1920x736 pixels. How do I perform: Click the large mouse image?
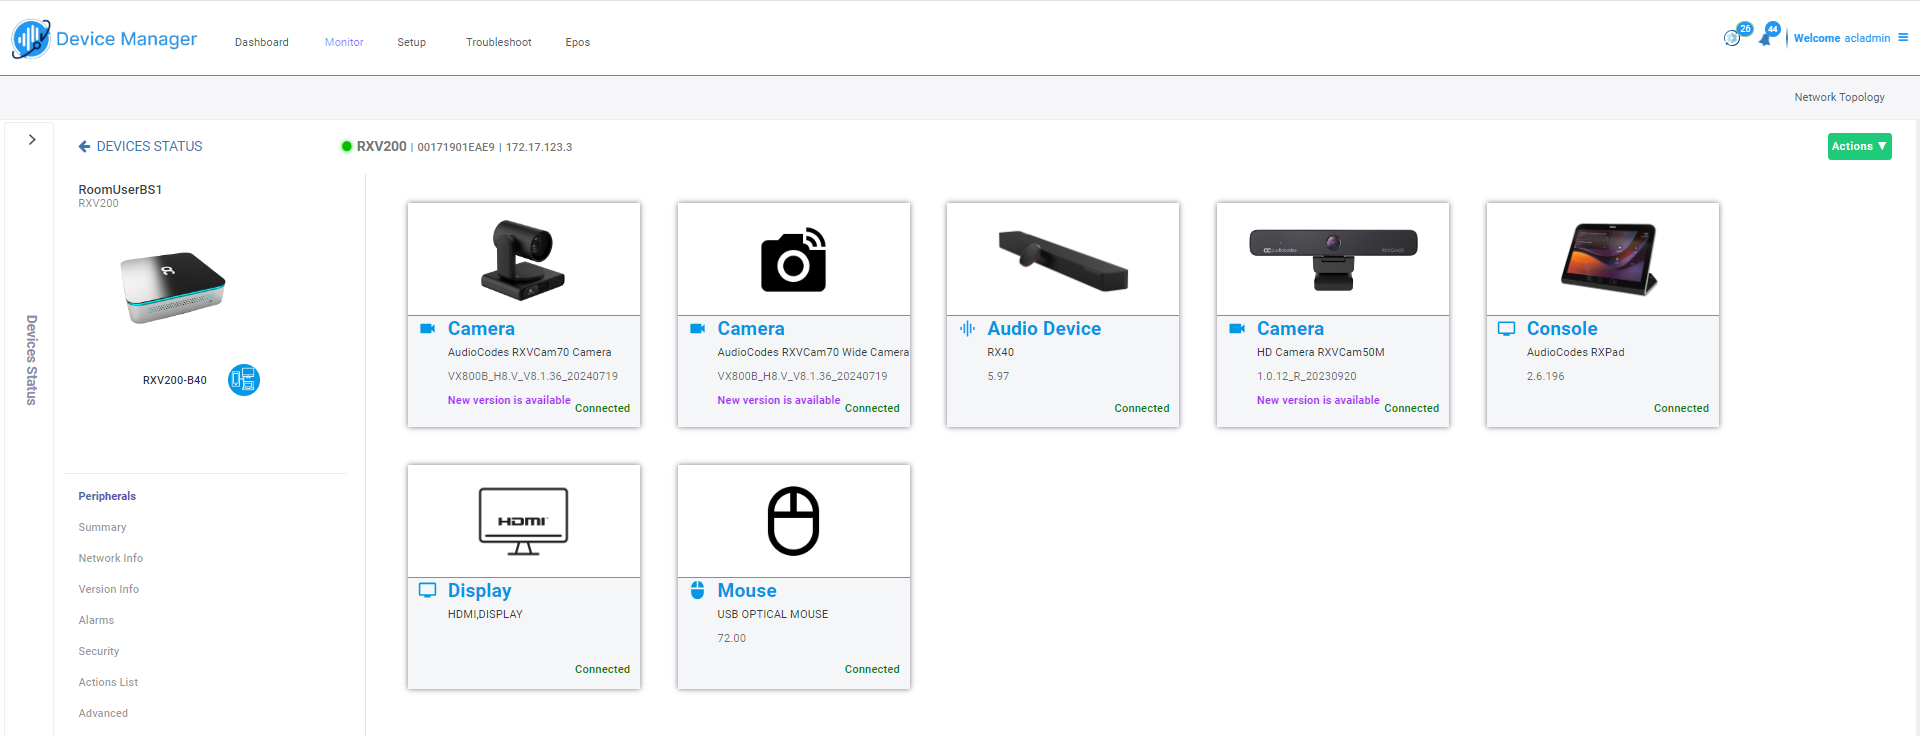coord(793,521)
